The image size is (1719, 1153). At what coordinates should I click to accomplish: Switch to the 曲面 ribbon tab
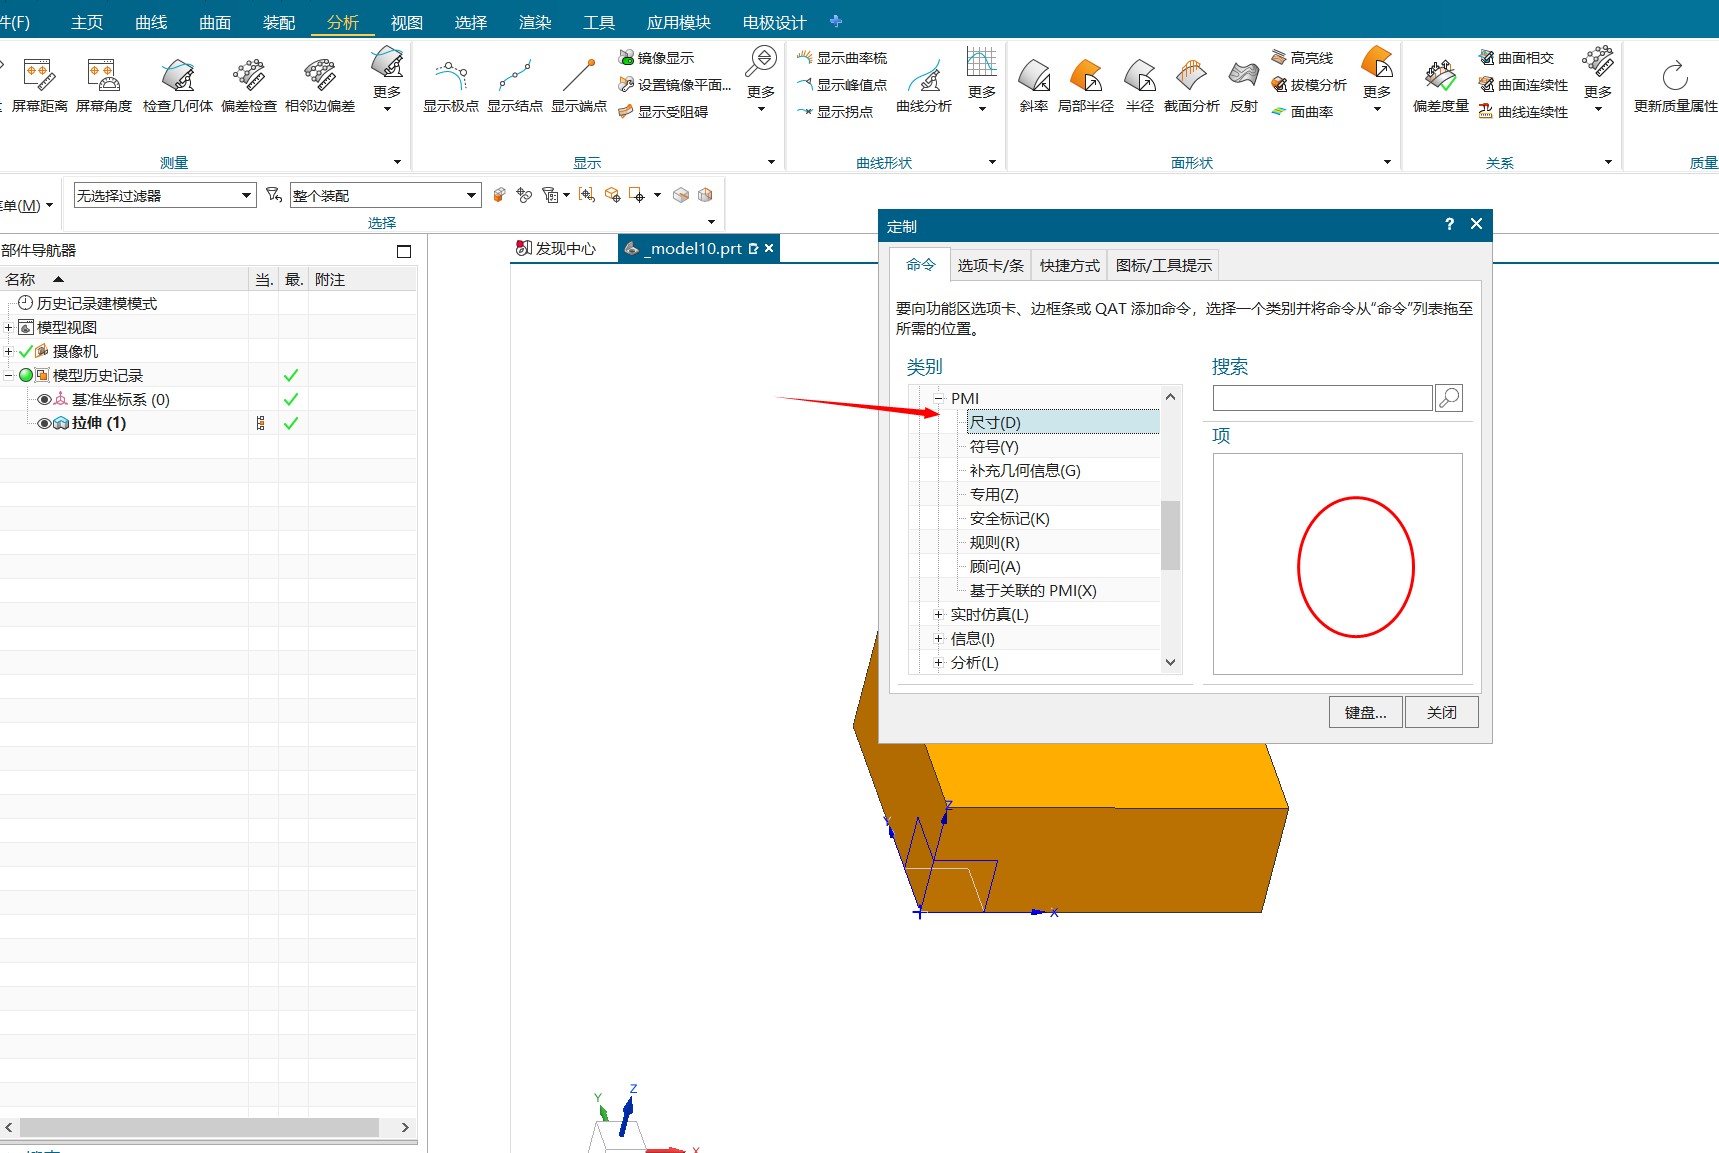point(215,22)
